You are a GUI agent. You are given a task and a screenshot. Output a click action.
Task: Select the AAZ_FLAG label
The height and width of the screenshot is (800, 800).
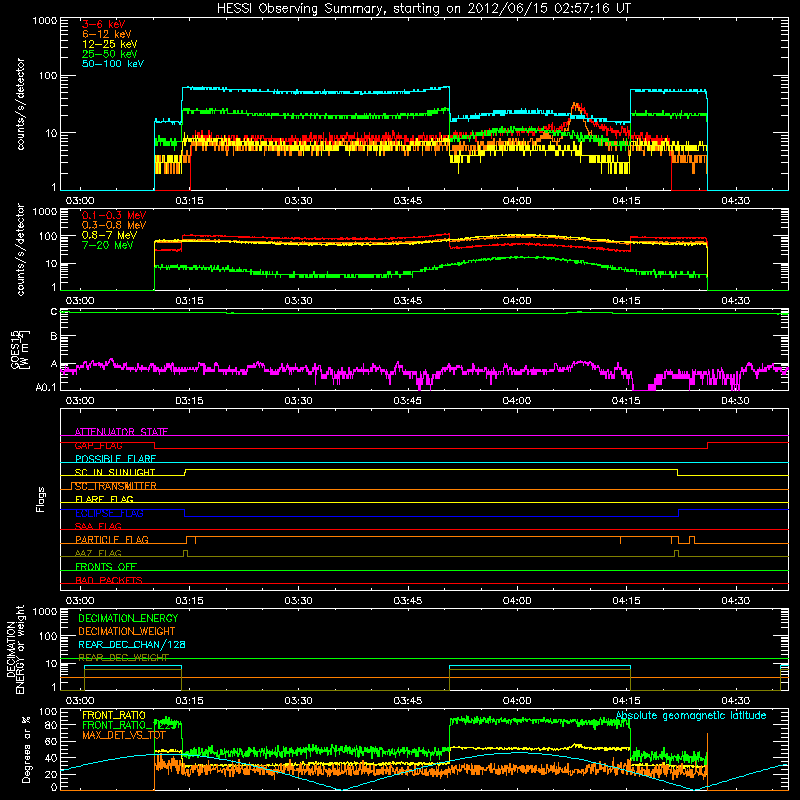click(98, 553)
